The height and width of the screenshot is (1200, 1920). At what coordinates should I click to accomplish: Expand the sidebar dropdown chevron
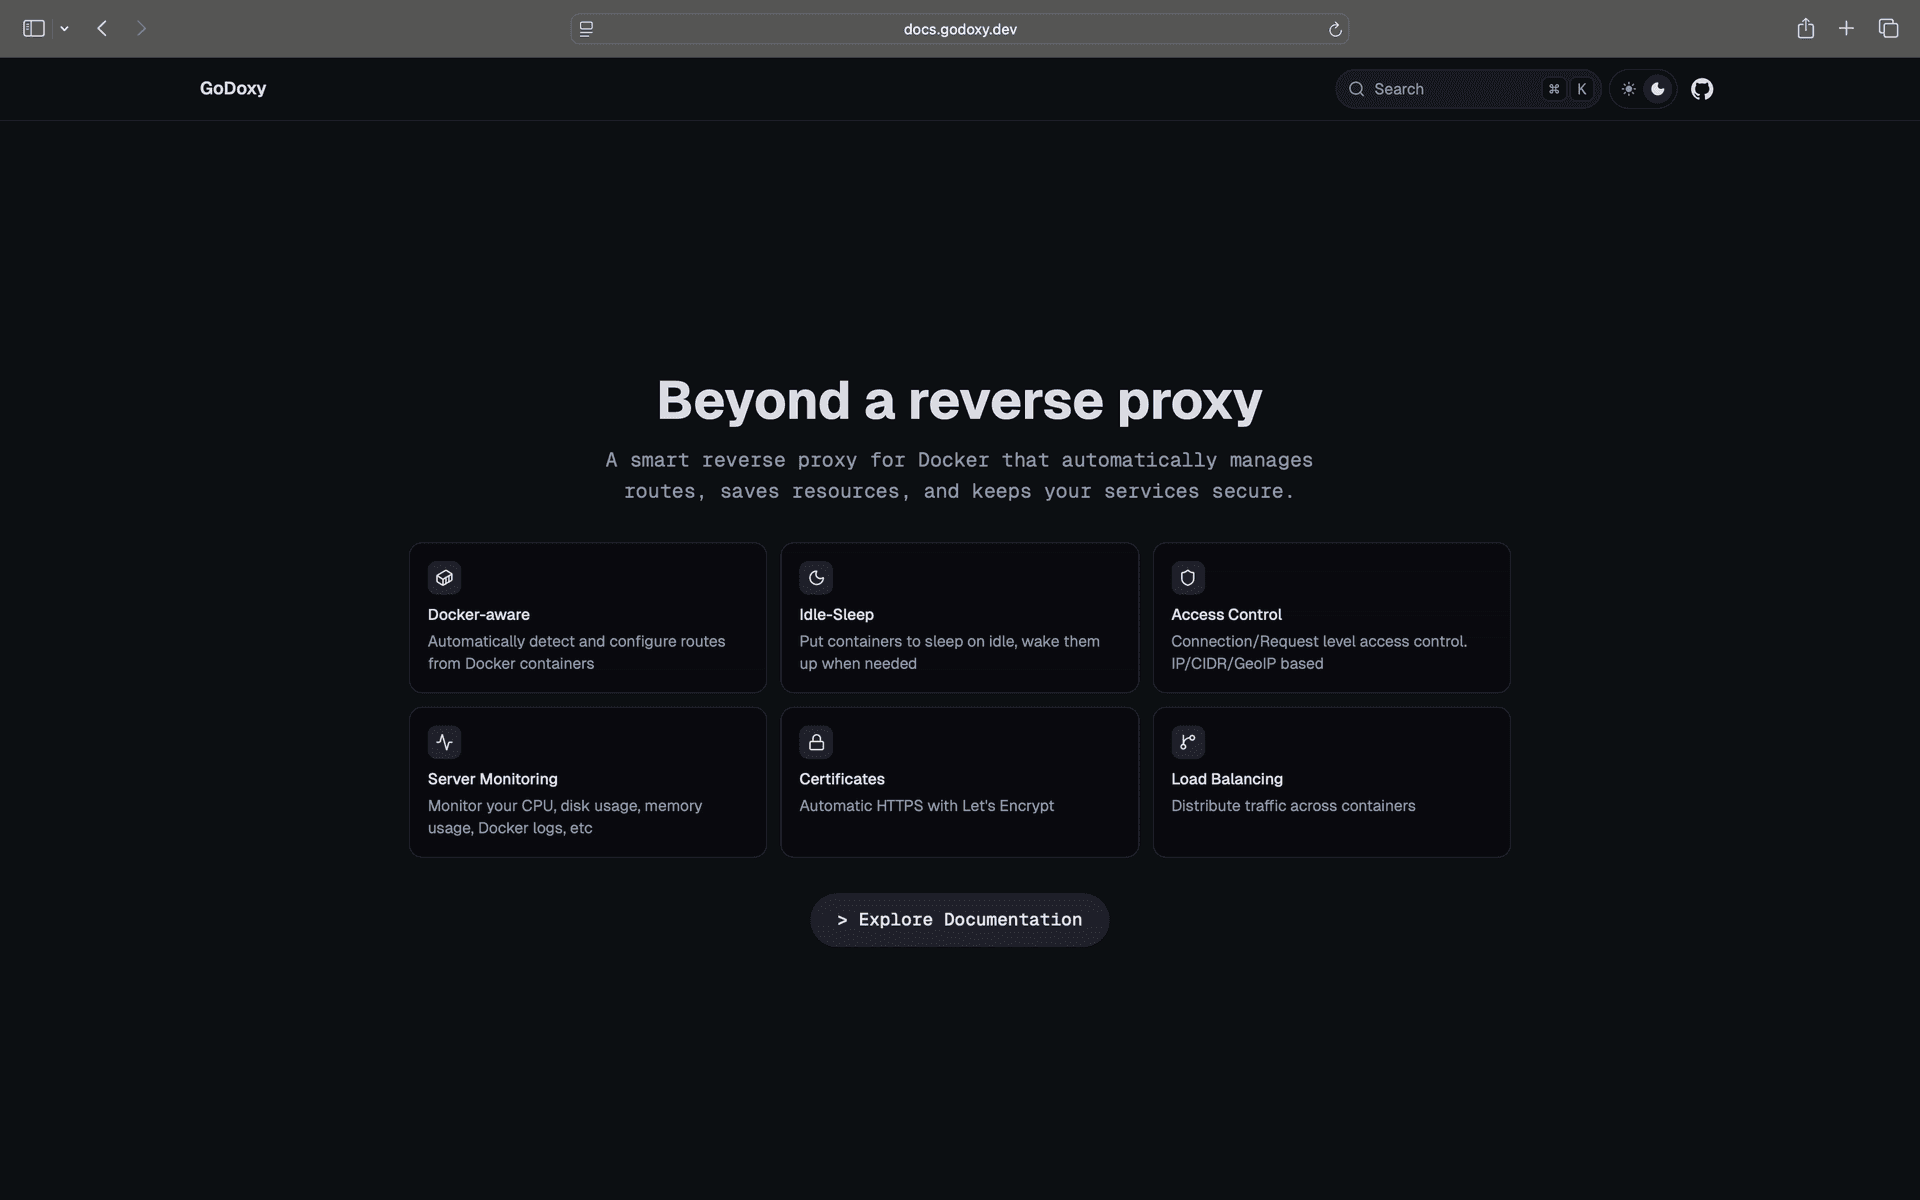coord(64,29)
